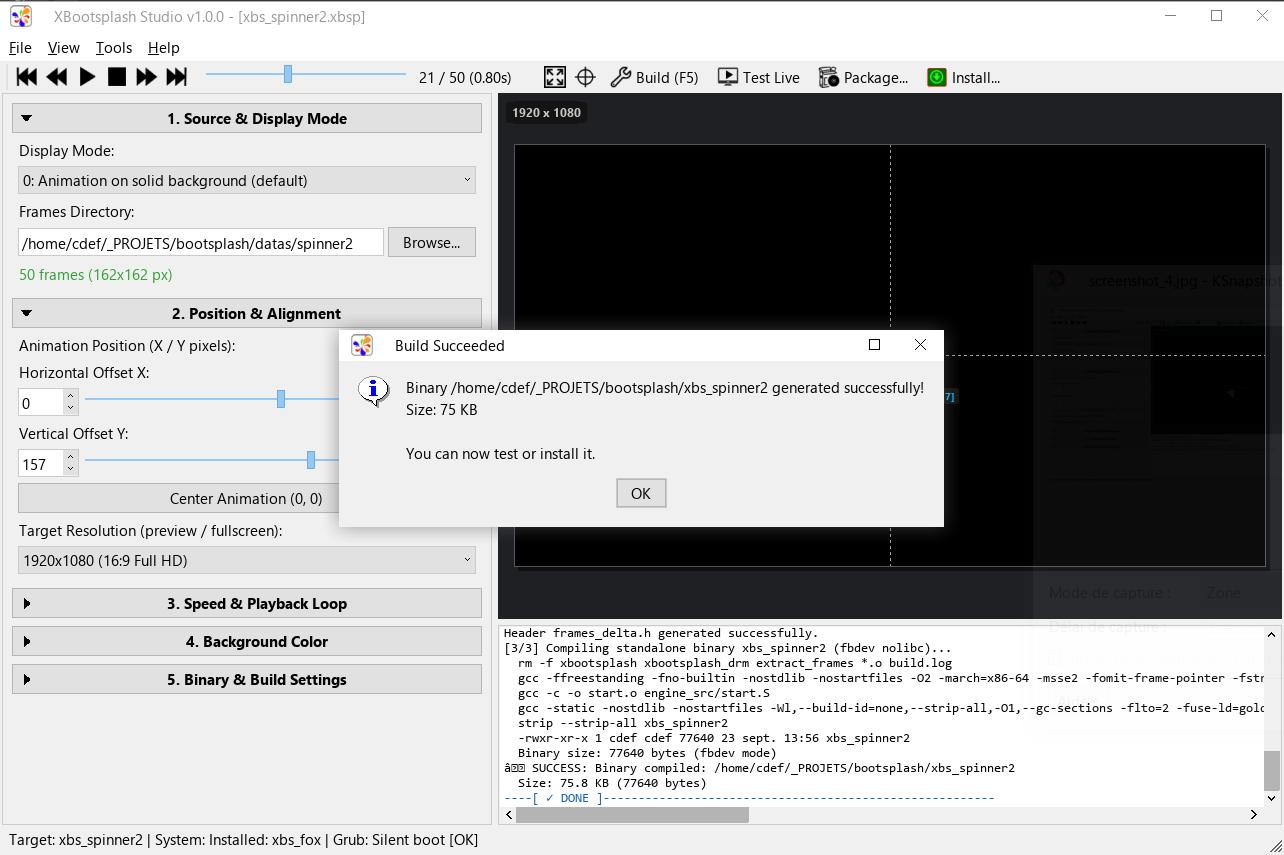Open the Help menu
Image resolution: width=1284 pixels, height=855 pixels.
click(x=164, y=47)
